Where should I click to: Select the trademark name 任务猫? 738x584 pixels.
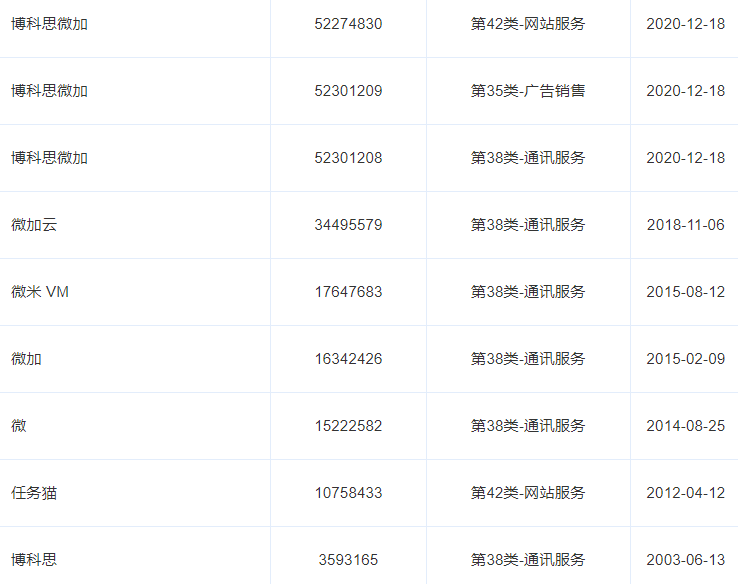pos(34,493)
